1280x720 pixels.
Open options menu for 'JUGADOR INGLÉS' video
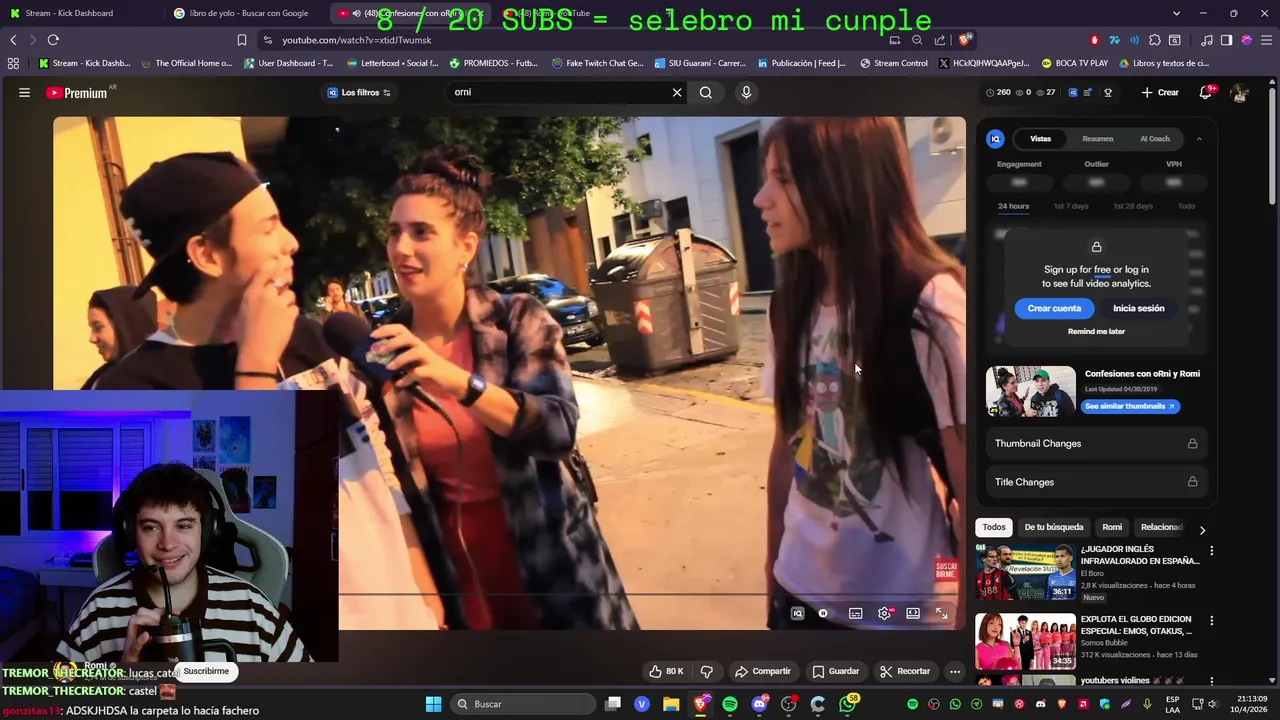(x=1212, y=550)
